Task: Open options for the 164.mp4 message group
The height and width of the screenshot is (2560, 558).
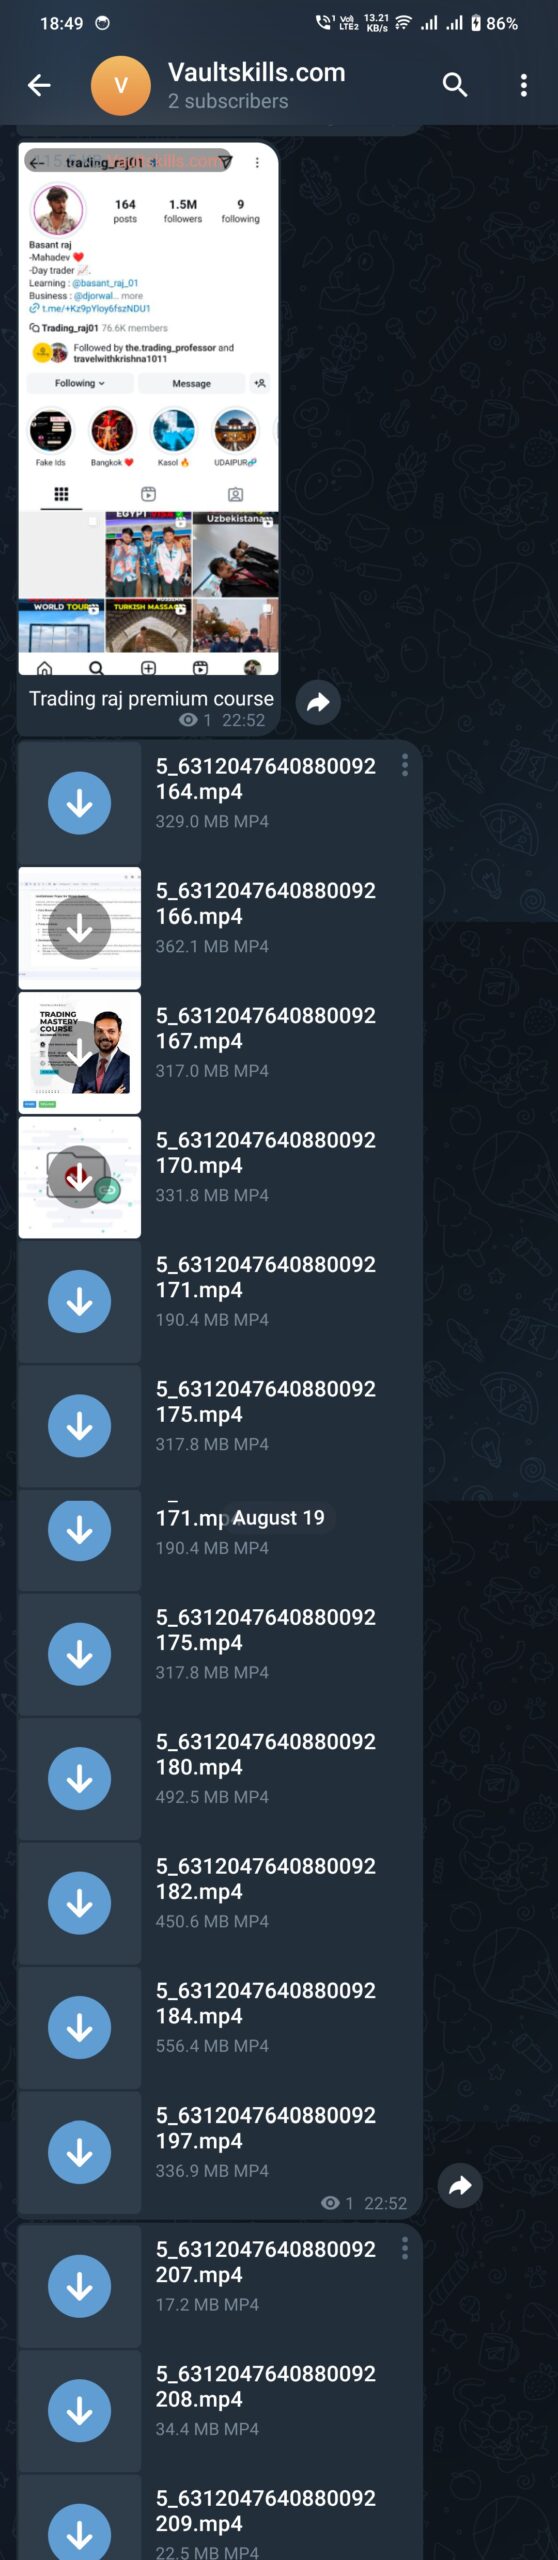Action: pyautogui.click(x=405, y=765)
